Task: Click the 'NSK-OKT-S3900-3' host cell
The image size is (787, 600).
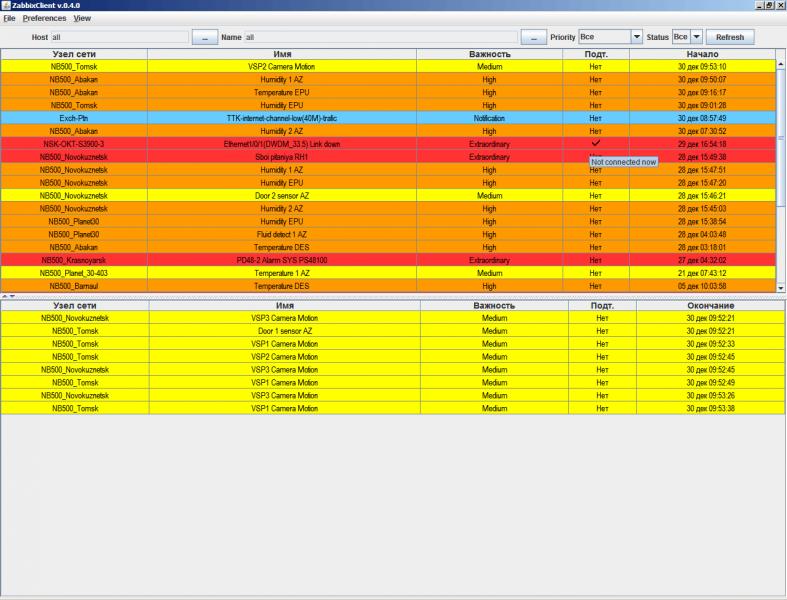Action: coord(74,144)
